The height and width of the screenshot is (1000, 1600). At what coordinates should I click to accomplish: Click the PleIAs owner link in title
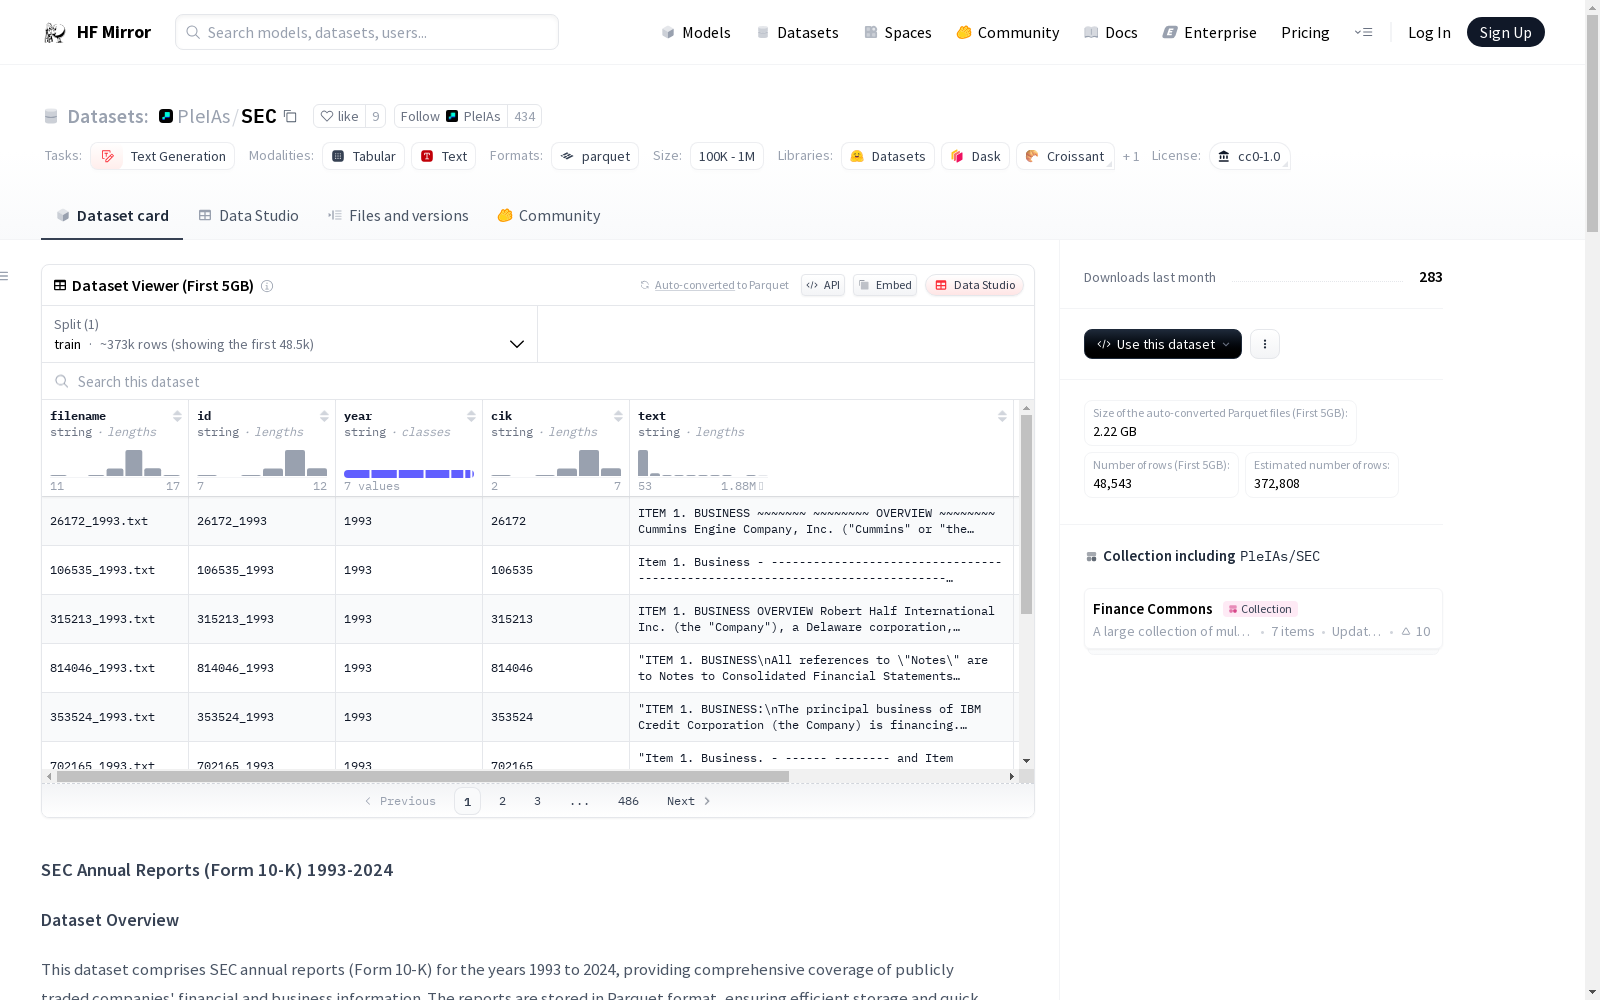coord(204,116)
